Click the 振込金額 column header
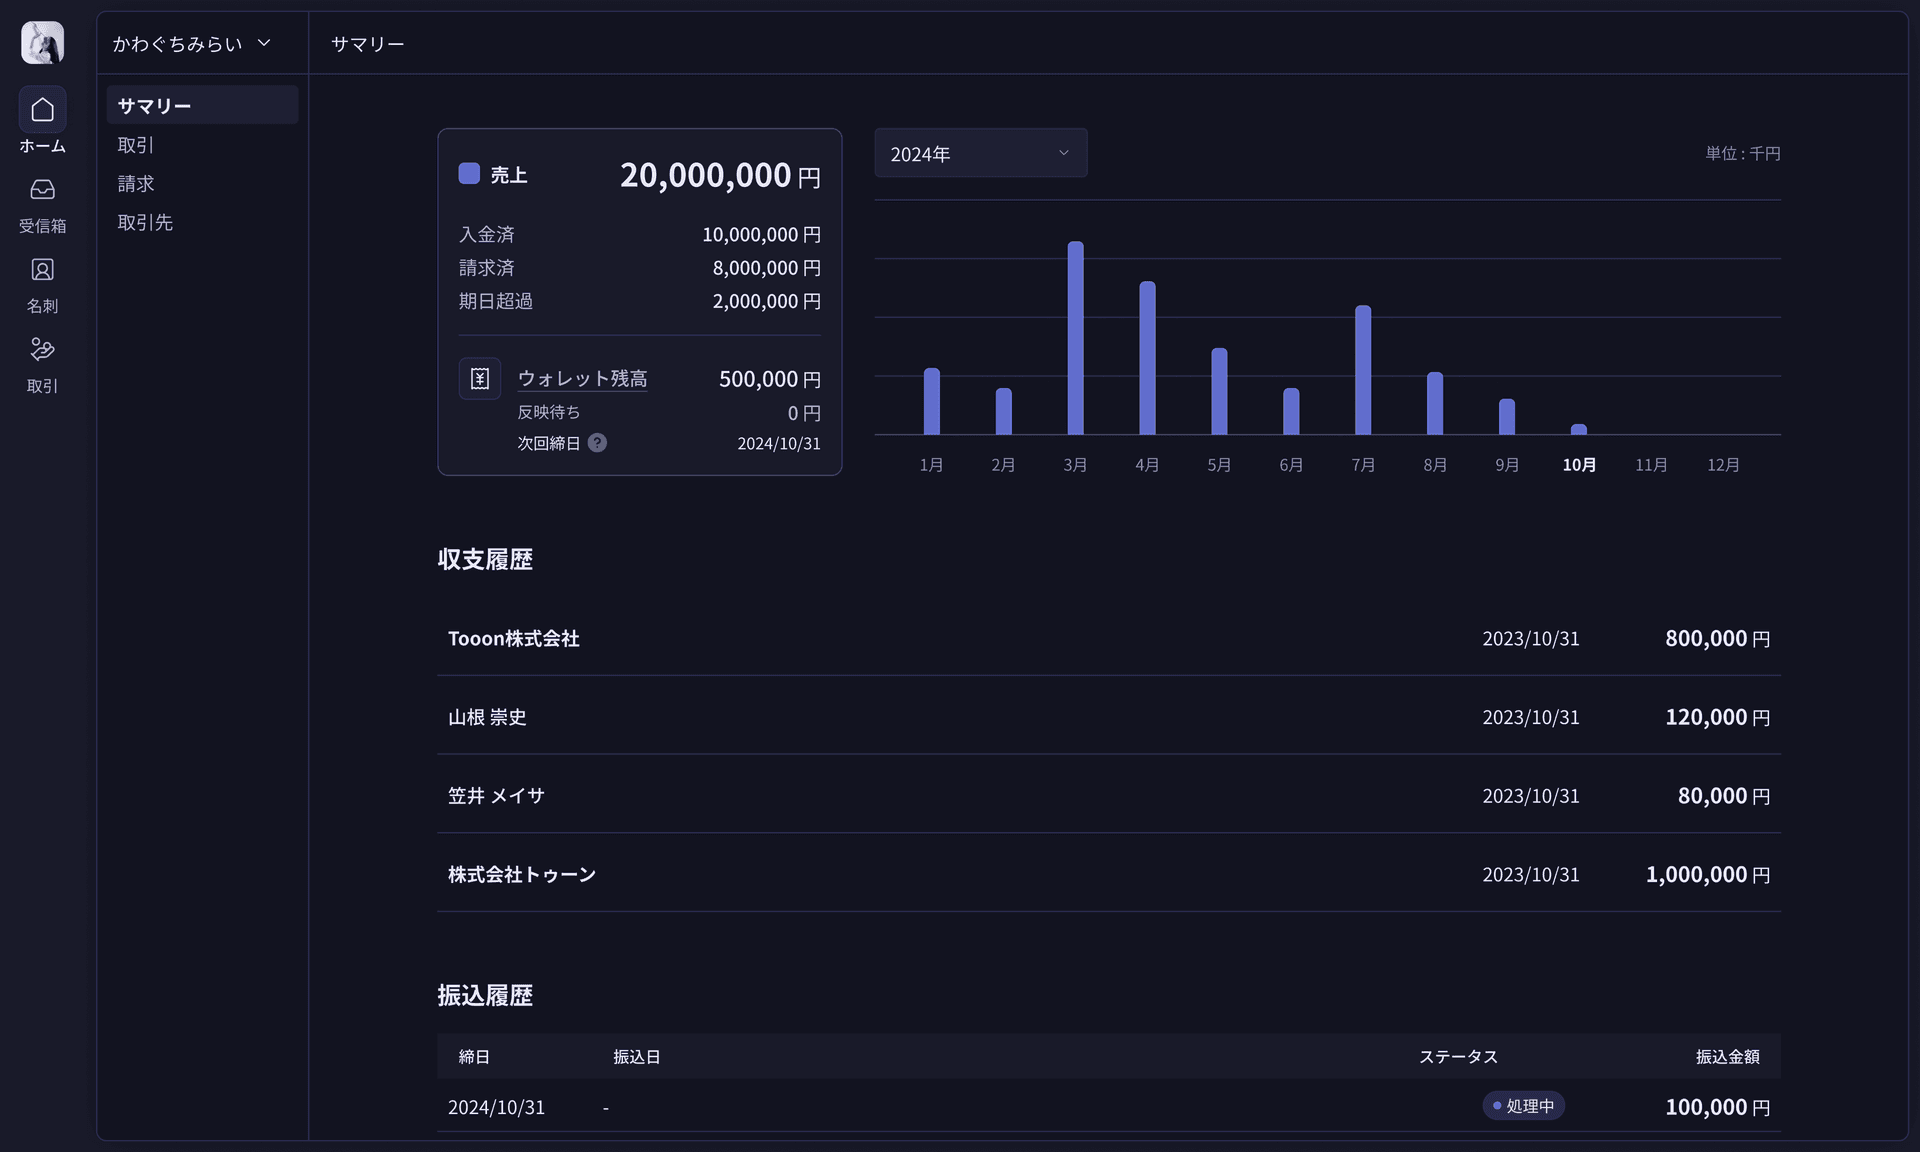The width and height of the screenshot is (1920, 1152). tap(1728, 1057)
